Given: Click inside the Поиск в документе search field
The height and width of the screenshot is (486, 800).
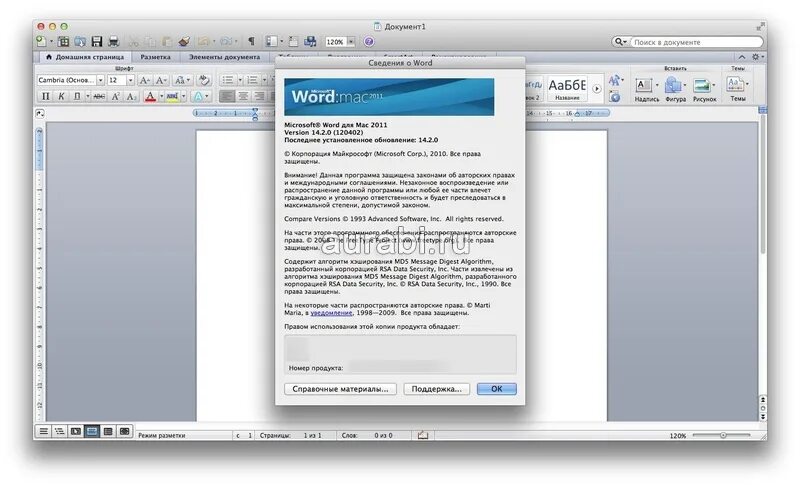Looking at the screenshot, I should coord(696,42).
